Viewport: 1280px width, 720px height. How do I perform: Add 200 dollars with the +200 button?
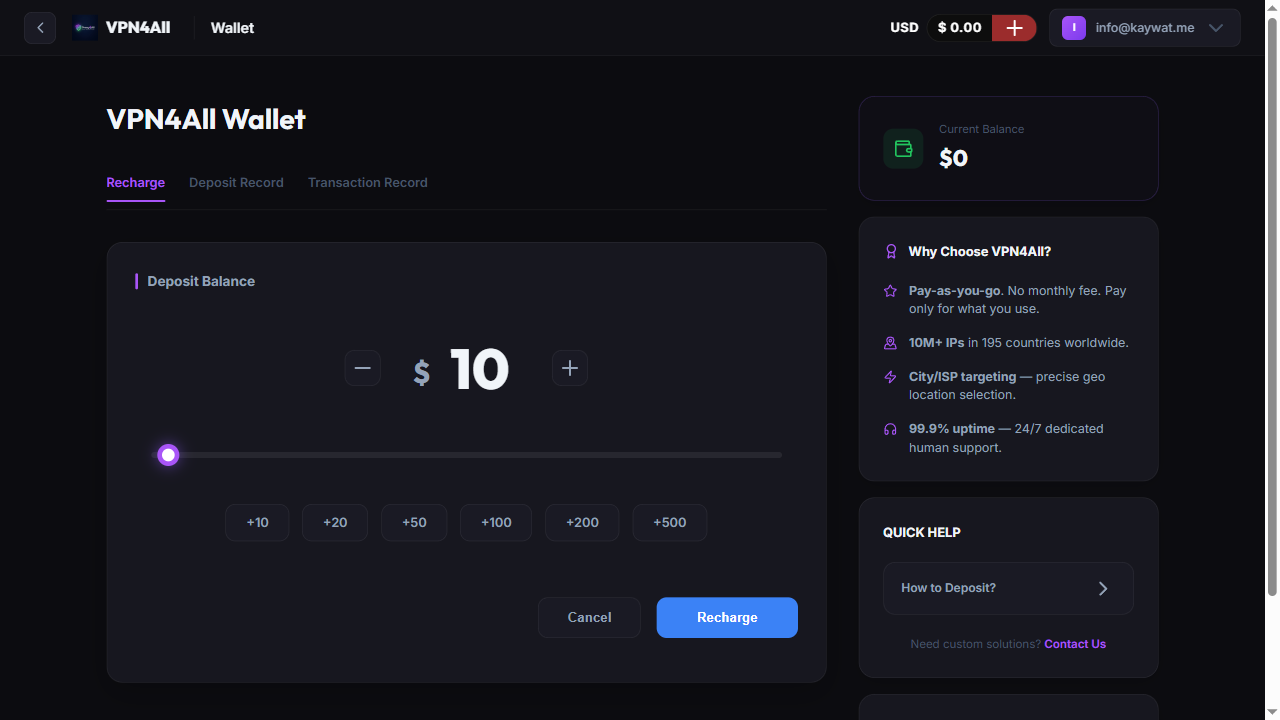[582, 523]
